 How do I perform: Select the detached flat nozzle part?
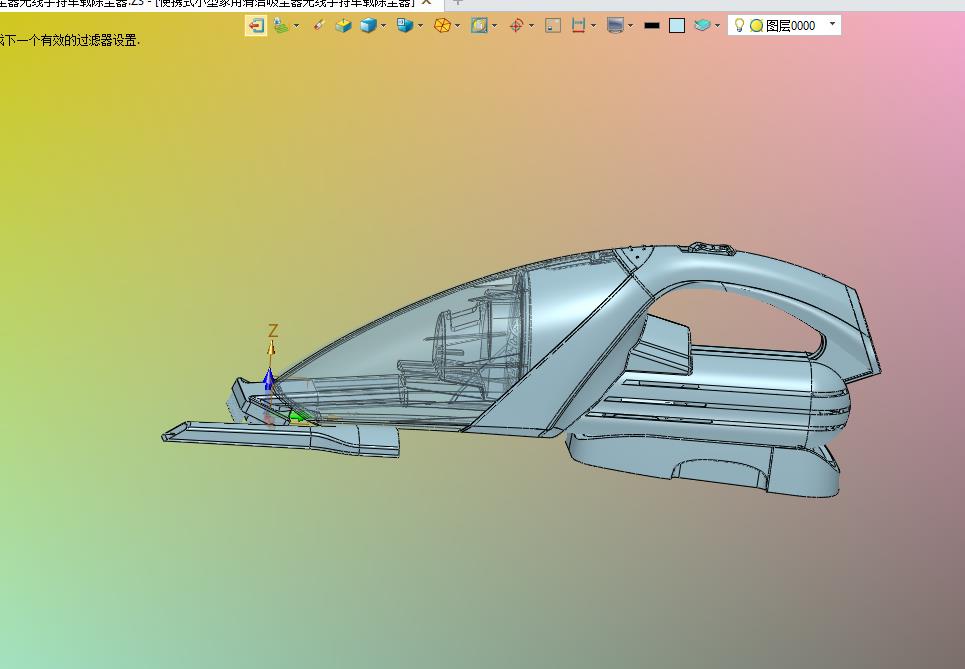(280, 438)
